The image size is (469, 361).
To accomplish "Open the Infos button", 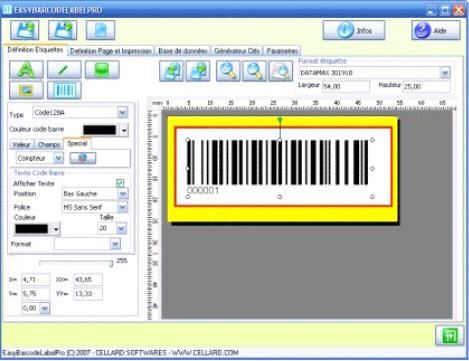I will (354, 30).
